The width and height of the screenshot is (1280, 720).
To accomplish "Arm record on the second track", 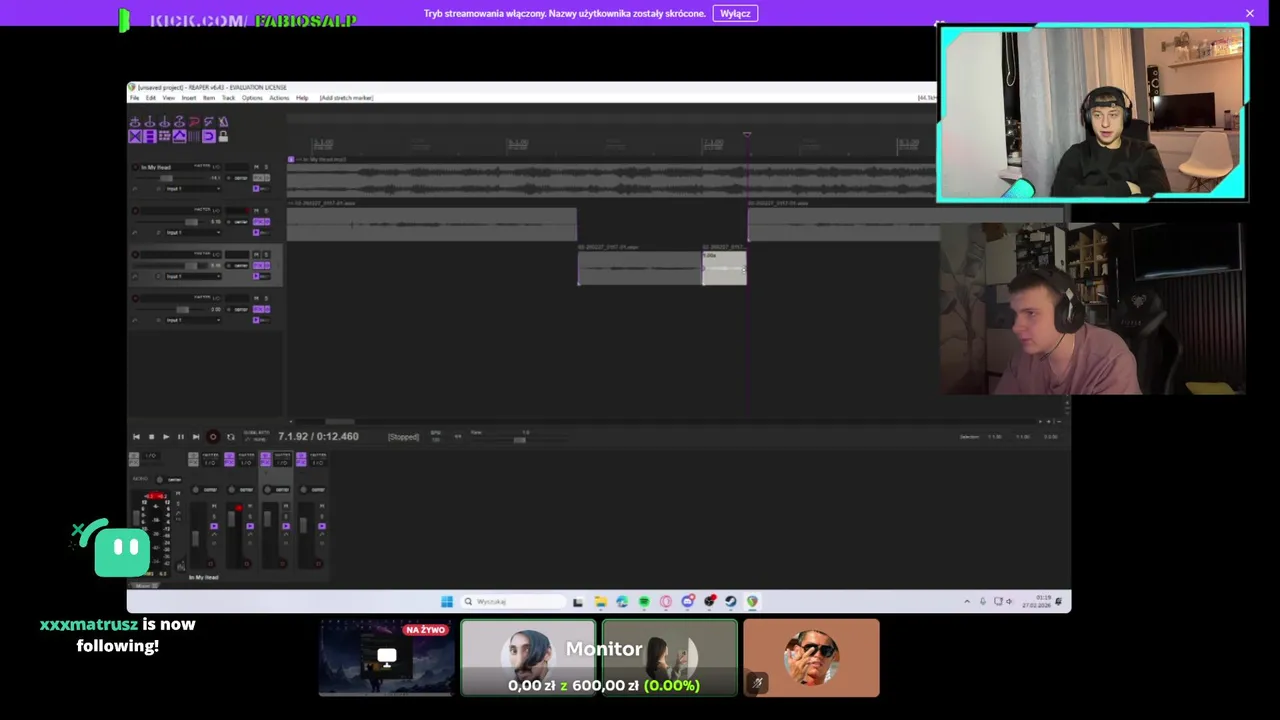I will [135, 211].
